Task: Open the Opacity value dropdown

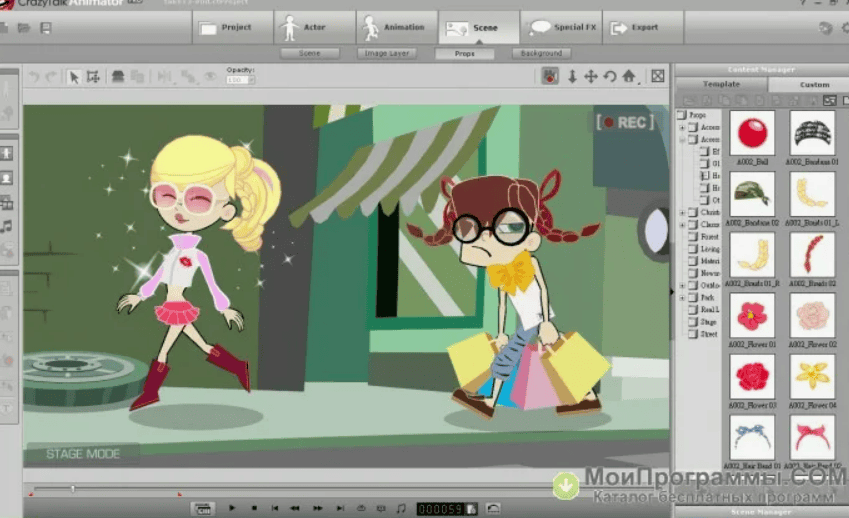Action: tap(251, 80)
